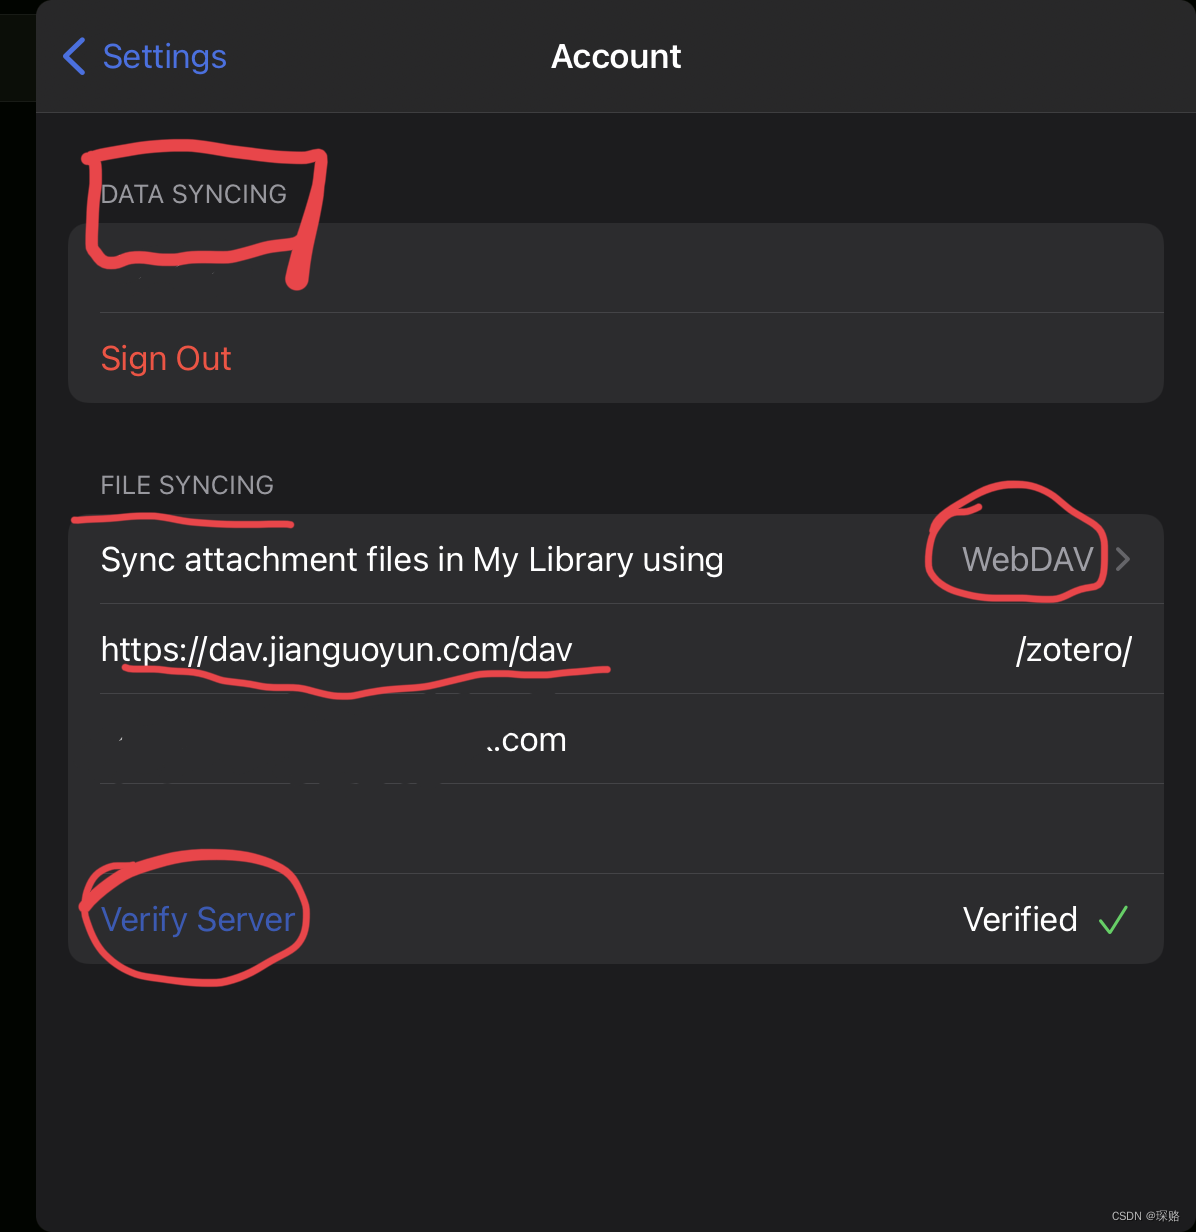1196x1232 pixels.
Task: Tap the /zotero/ path suffix
Action: click(1073, 650)
